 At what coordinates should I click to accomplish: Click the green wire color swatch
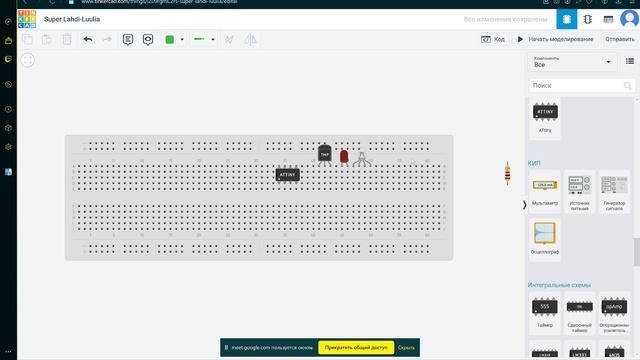coord(169,40)
